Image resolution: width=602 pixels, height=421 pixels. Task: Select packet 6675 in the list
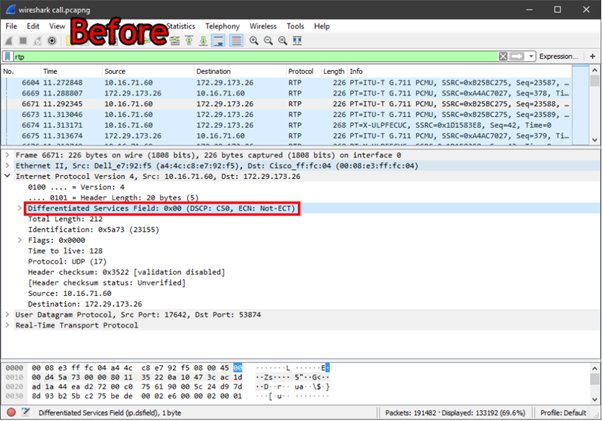click(287, 136)
